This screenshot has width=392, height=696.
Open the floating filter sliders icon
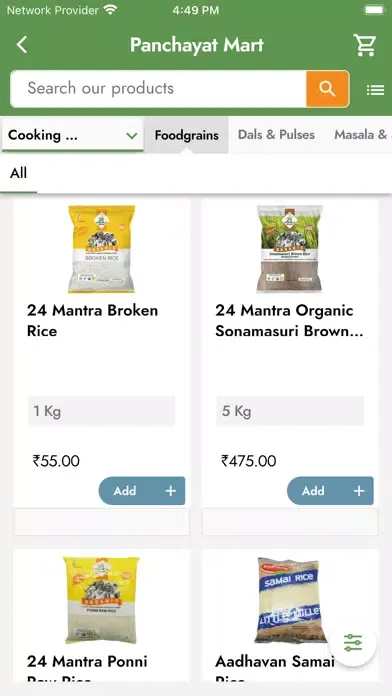pyautogui.click(x=353, y=643)
